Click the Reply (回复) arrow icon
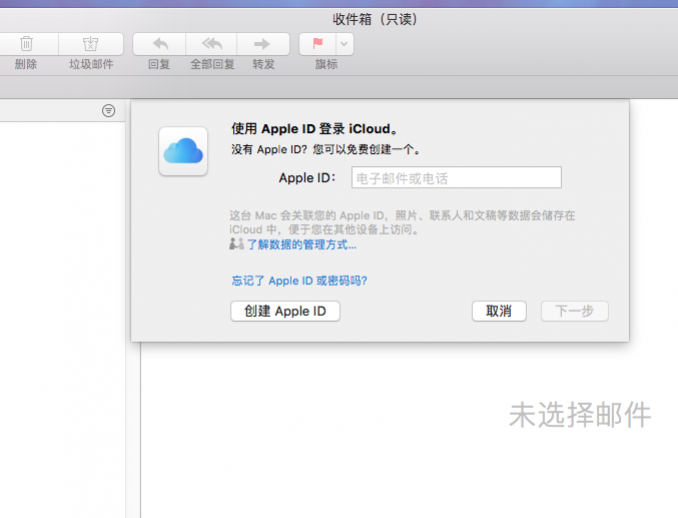The image size is (678, 518). 160,44
